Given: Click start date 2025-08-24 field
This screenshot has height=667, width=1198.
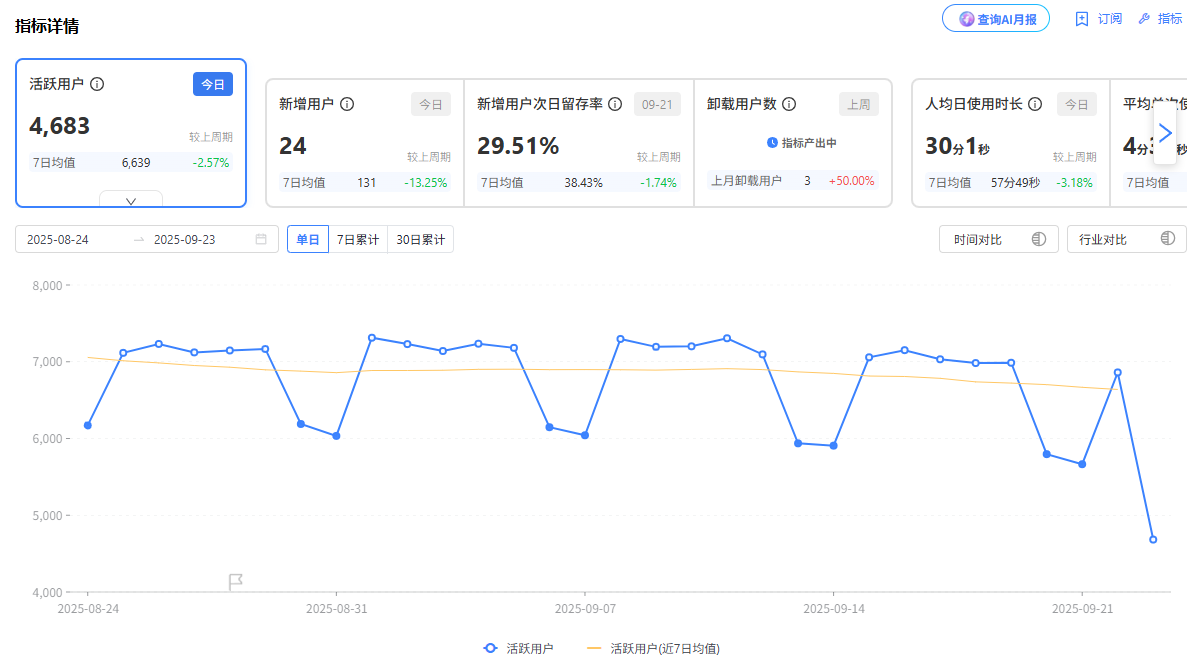Looking at the screenshot, I should (x=58, y=239).
